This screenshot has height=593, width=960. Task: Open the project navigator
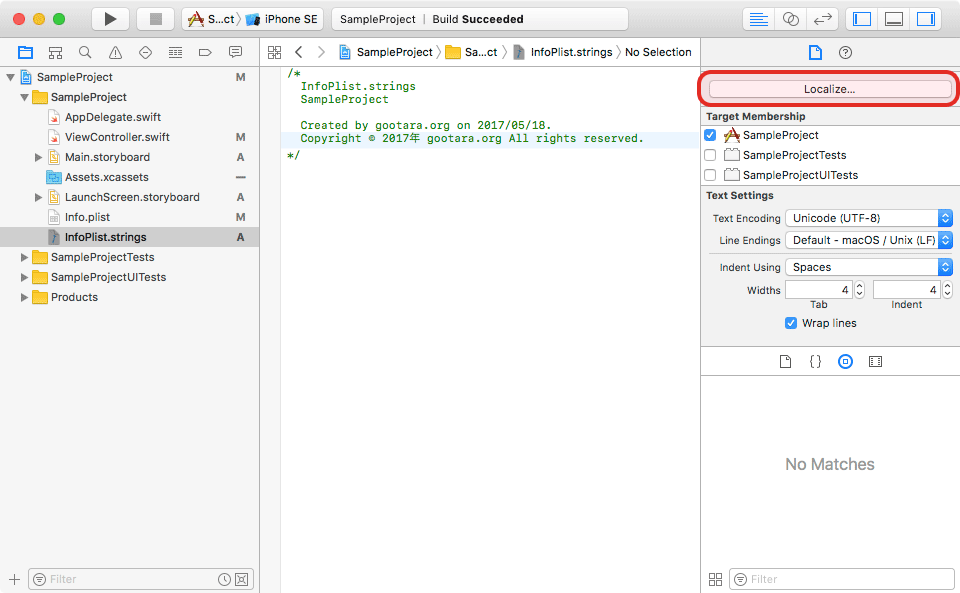tap(25, 53)
